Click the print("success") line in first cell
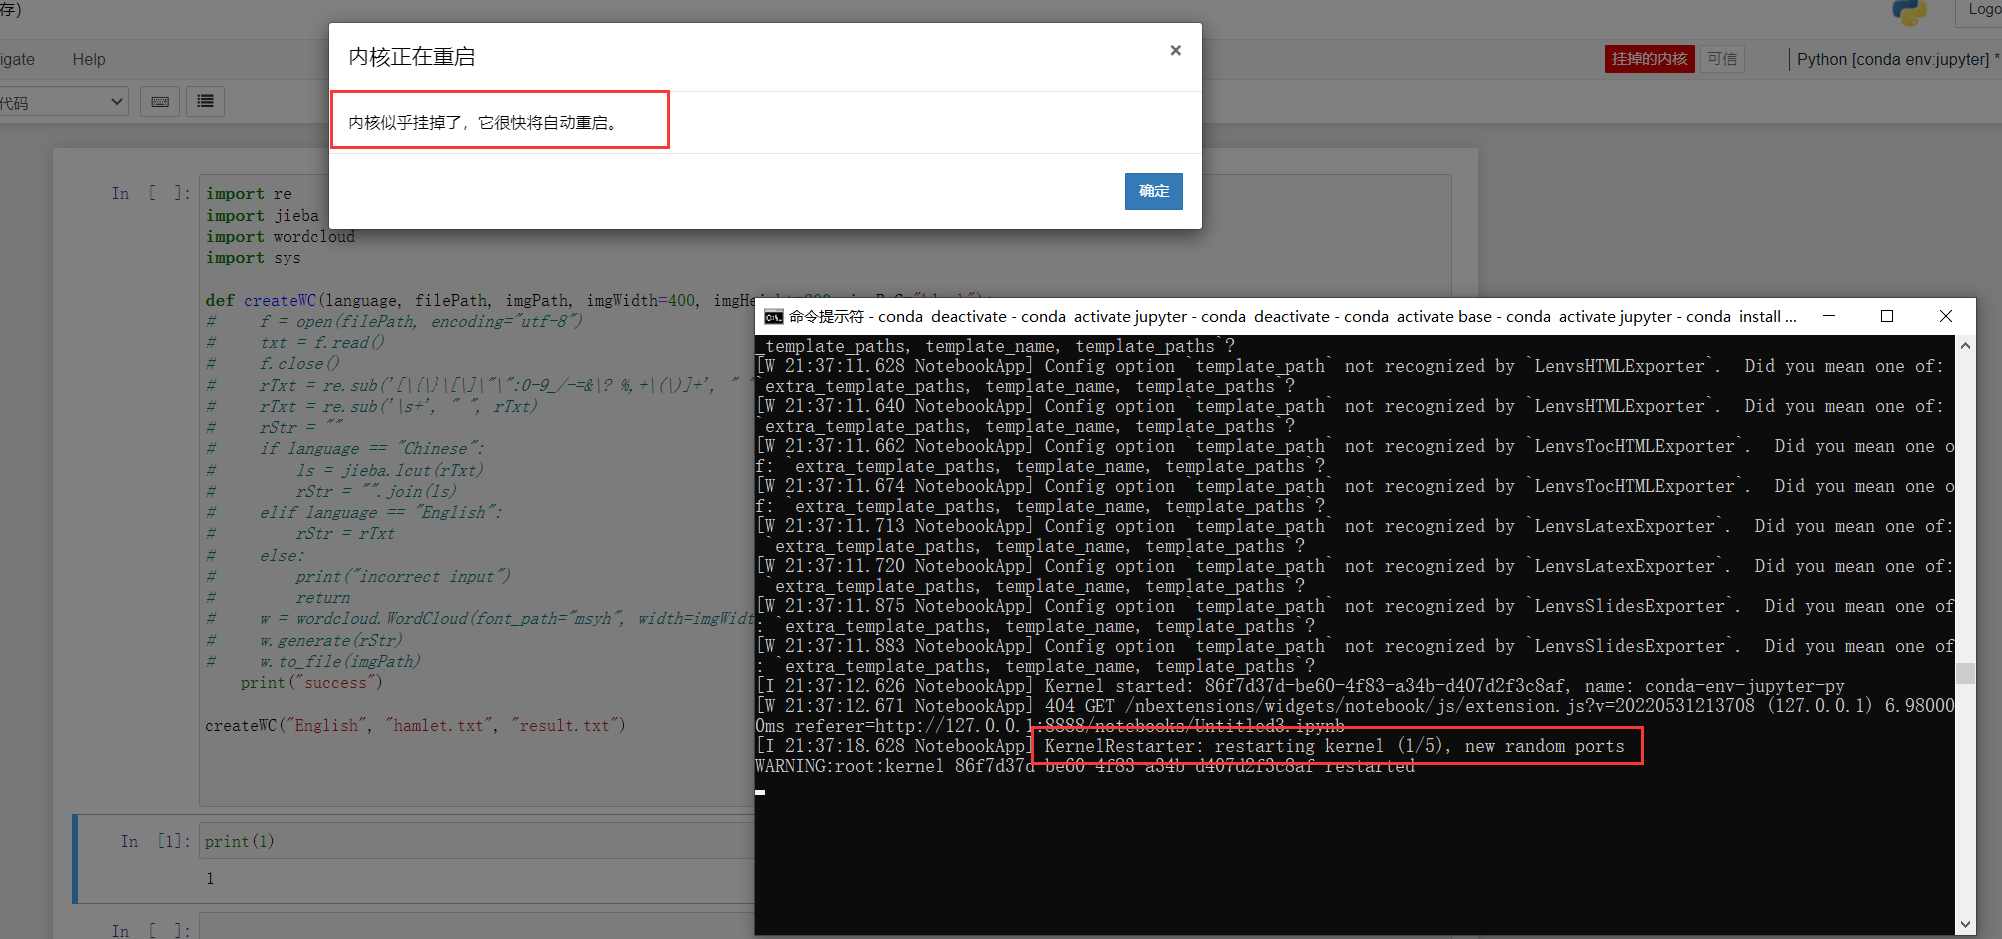Viewport: 2002px width, 939px height. (x=311, y=683)
